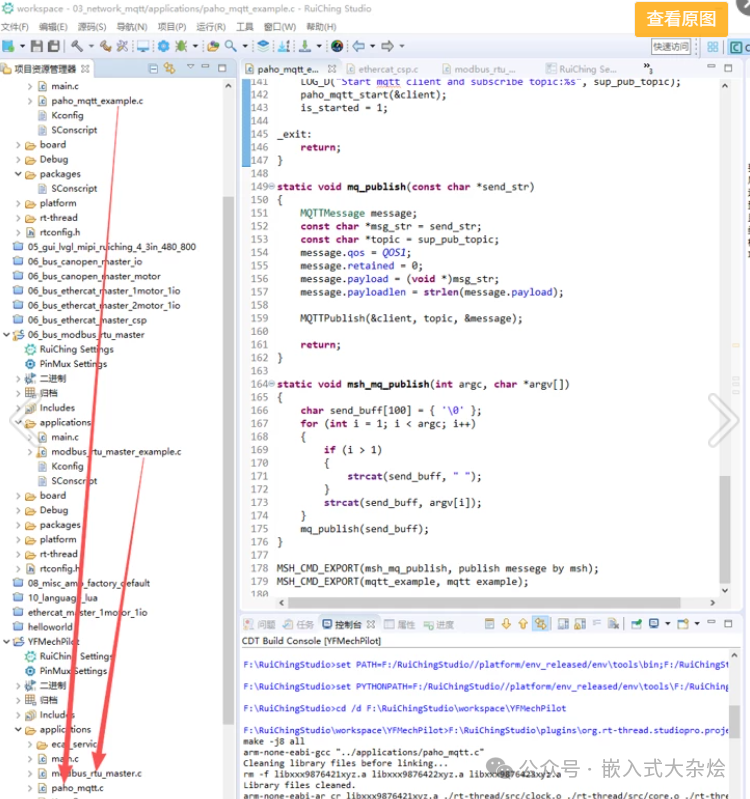Open the 项目(P) menu
Image resolution: width=750 pixels, height=799 pixels.
click(172, 27)
